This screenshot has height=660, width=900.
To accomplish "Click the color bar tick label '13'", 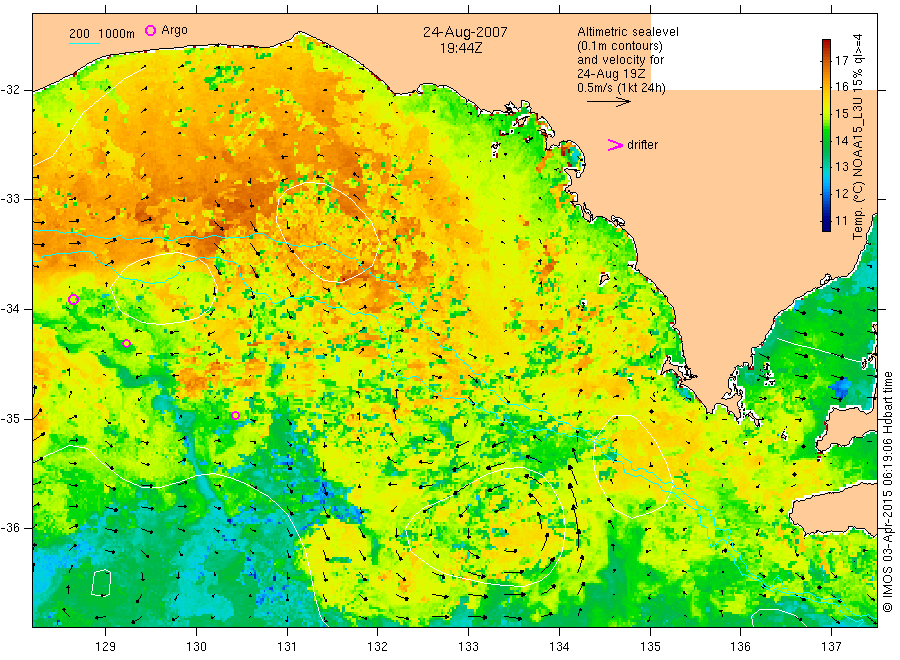I will pyautogui.click(x=841, y=167).
